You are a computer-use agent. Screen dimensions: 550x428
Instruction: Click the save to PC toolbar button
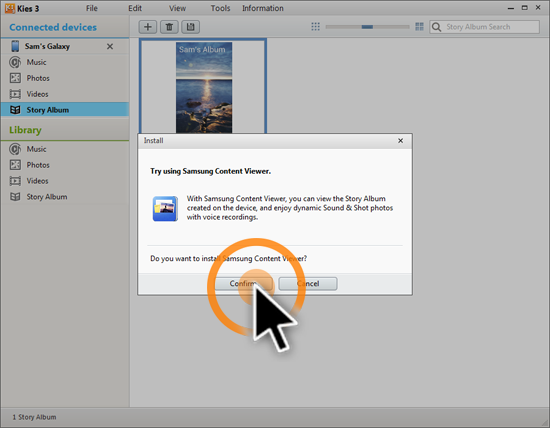tap(190, 27)
